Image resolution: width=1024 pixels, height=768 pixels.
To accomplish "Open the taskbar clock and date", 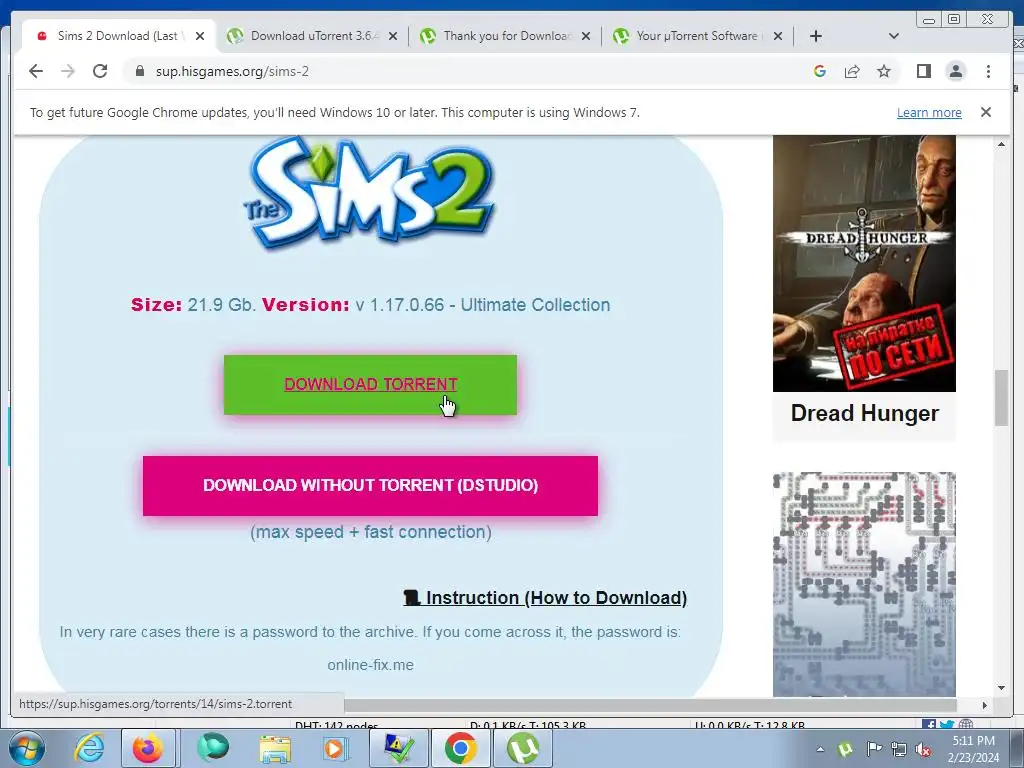I will (x=973, y=749).
